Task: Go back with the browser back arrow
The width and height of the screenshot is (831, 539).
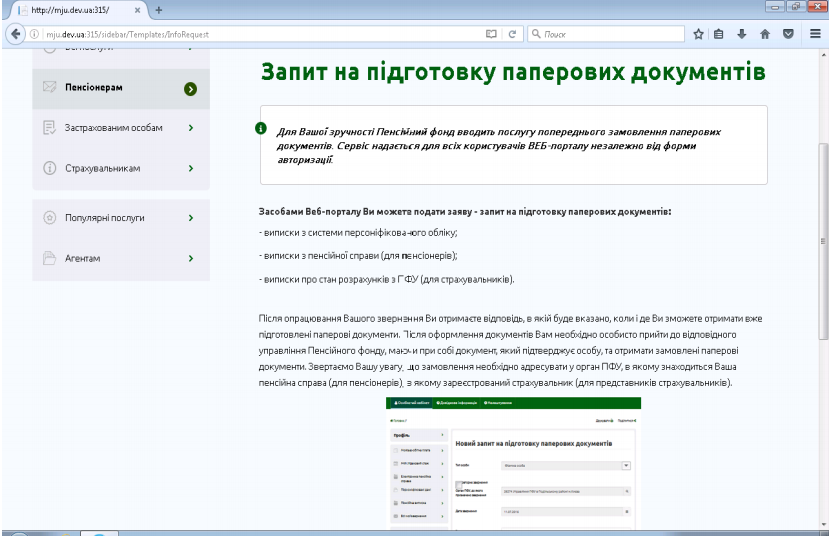Action: coord(15,34)
